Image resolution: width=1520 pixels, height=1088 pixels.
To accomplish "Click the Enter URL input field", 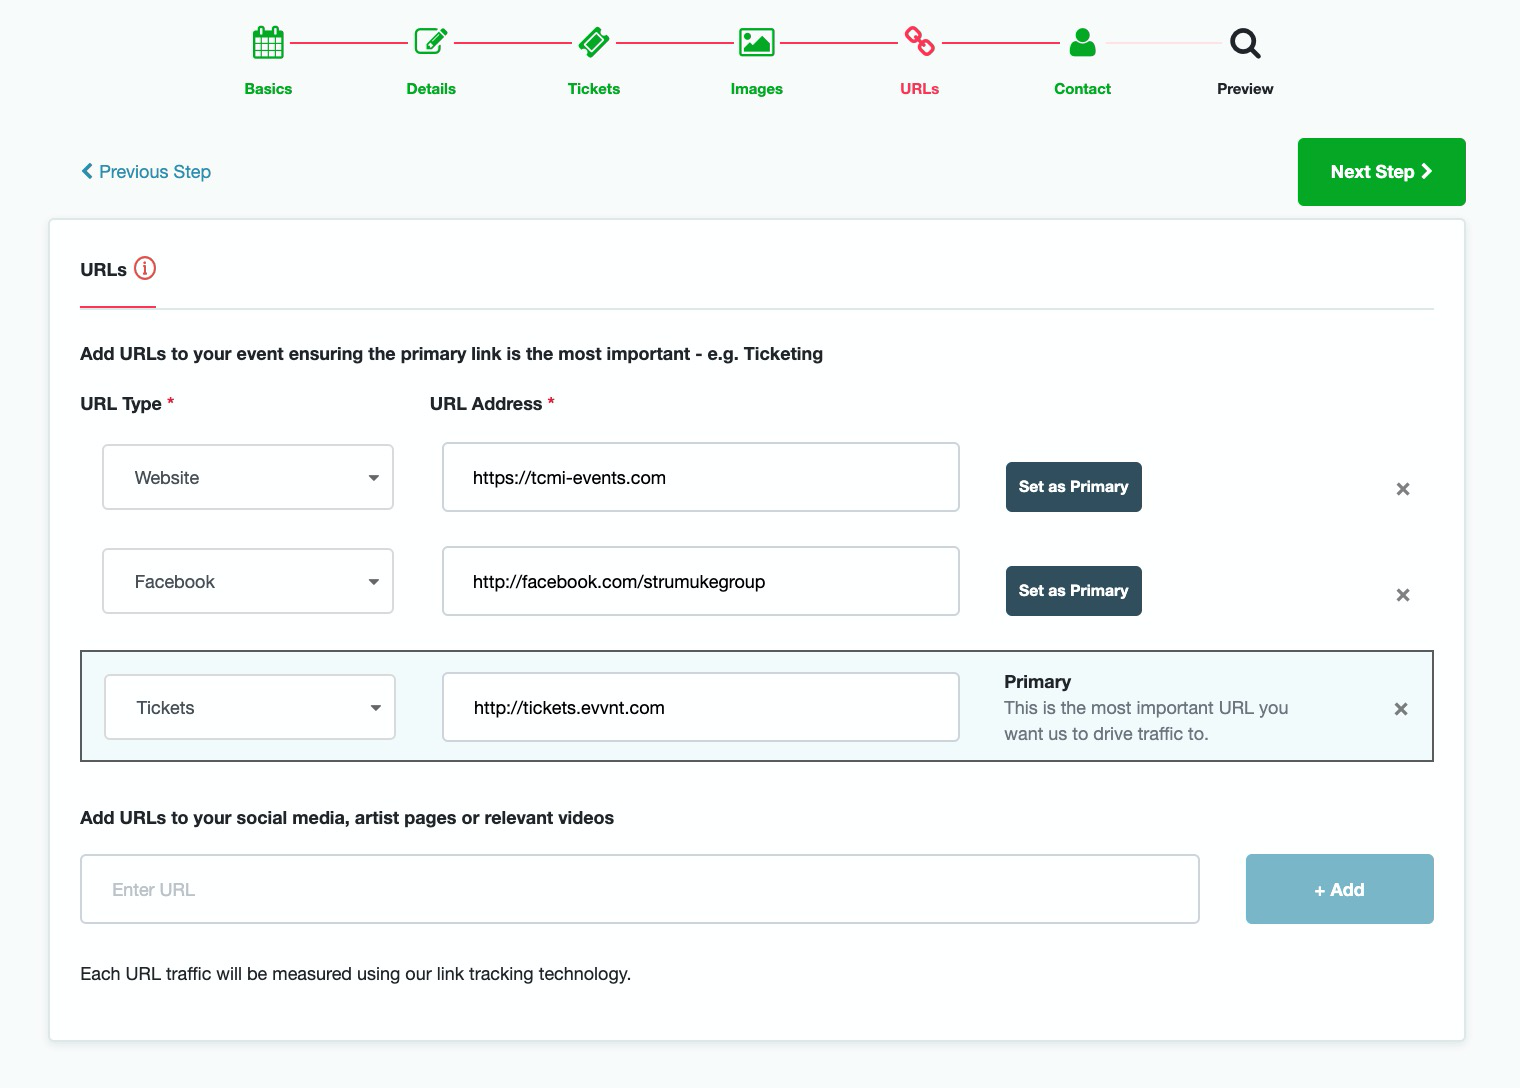I will (x=640, y=889).
